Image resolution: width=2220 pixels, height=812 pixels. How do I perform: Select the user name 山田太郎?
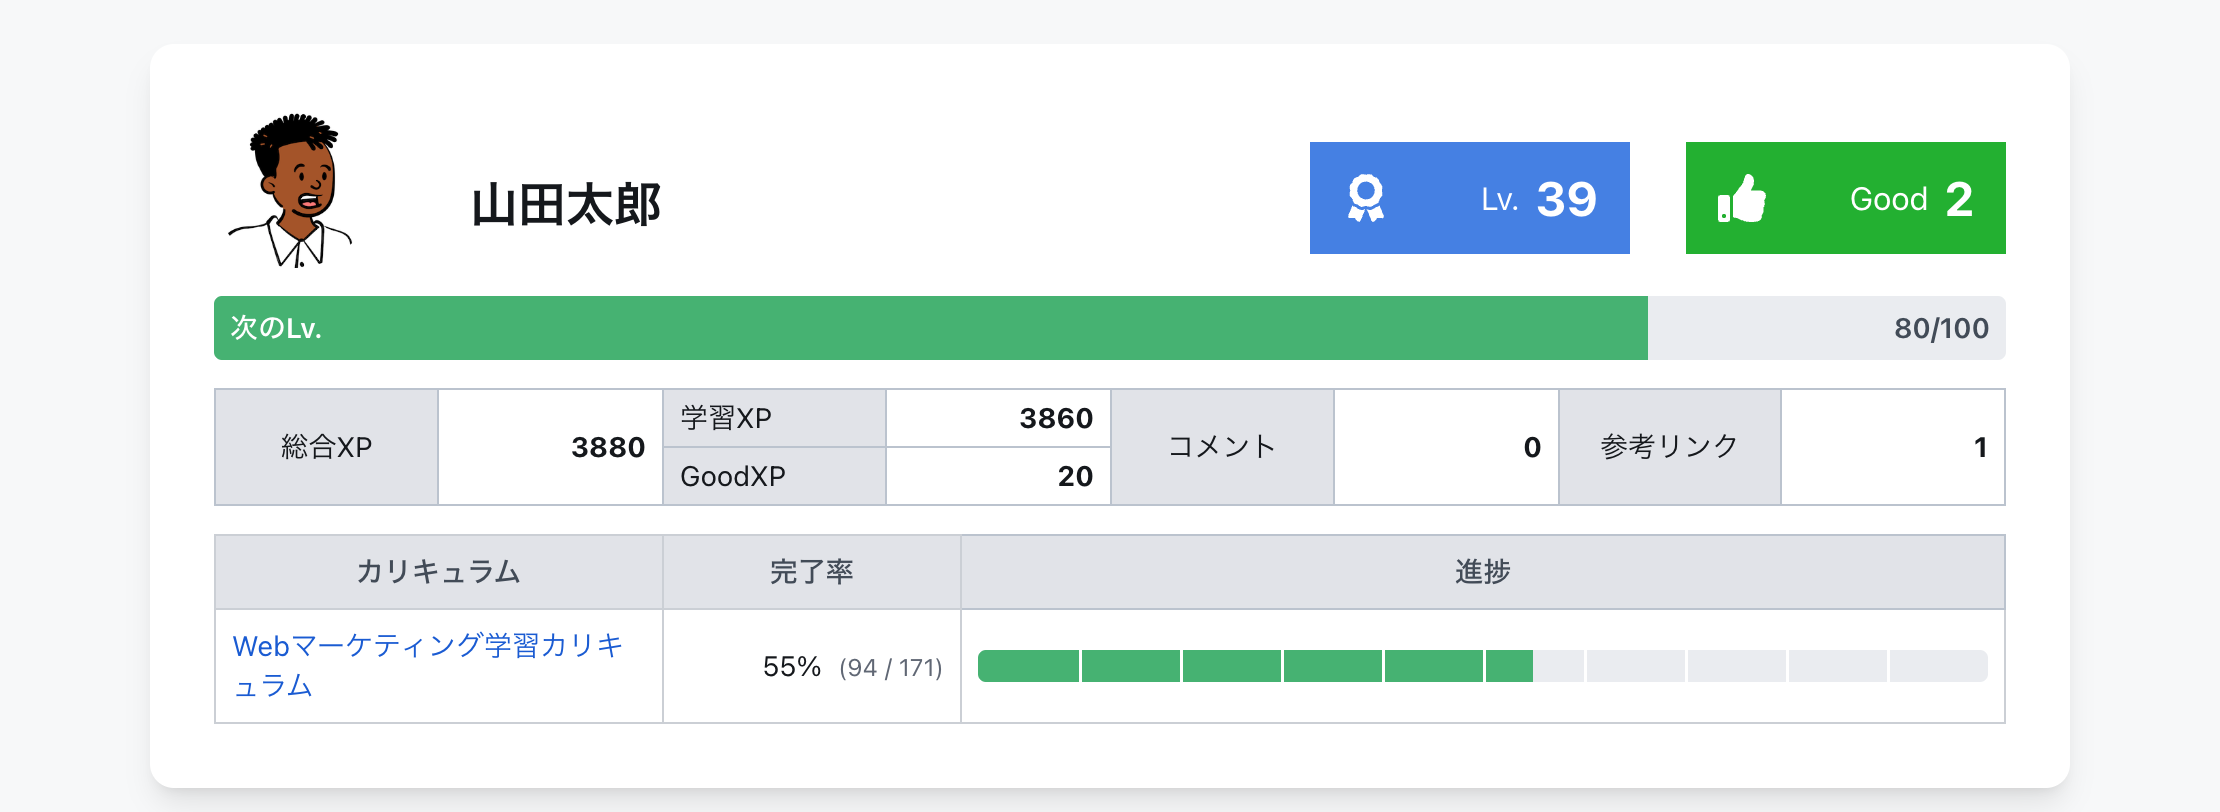point(566,205)
